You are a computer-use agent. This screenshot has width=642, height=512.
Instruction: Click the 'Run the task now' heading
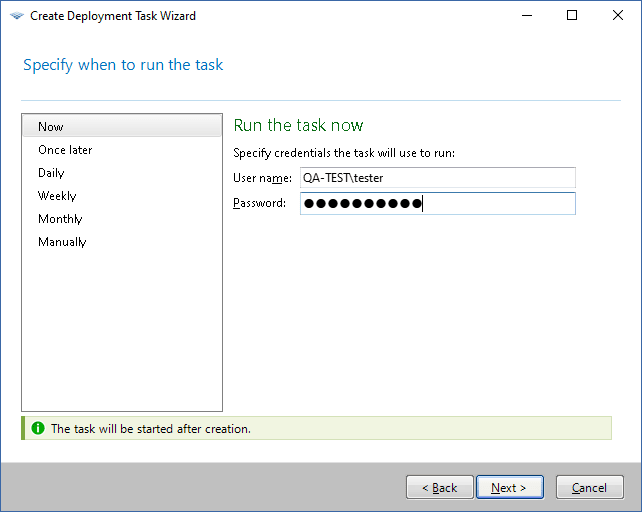click(298, 125)
